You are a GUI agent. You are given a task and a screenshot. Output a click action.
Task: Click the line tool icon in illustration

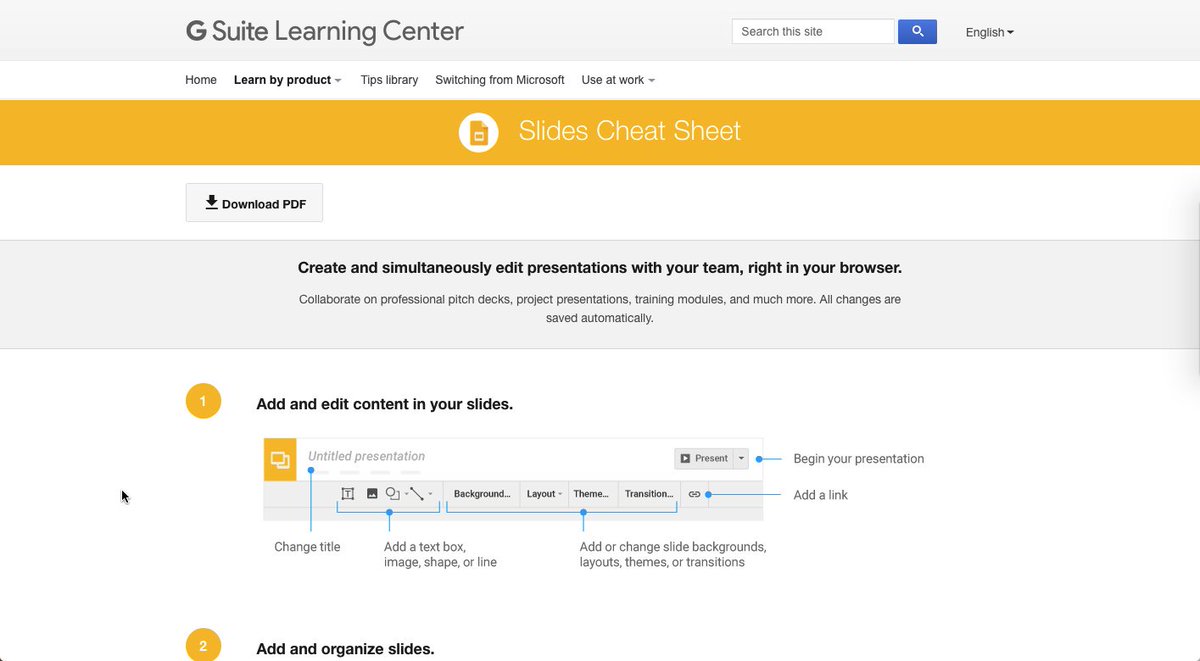pyautogui.click(x=417, y=494)
